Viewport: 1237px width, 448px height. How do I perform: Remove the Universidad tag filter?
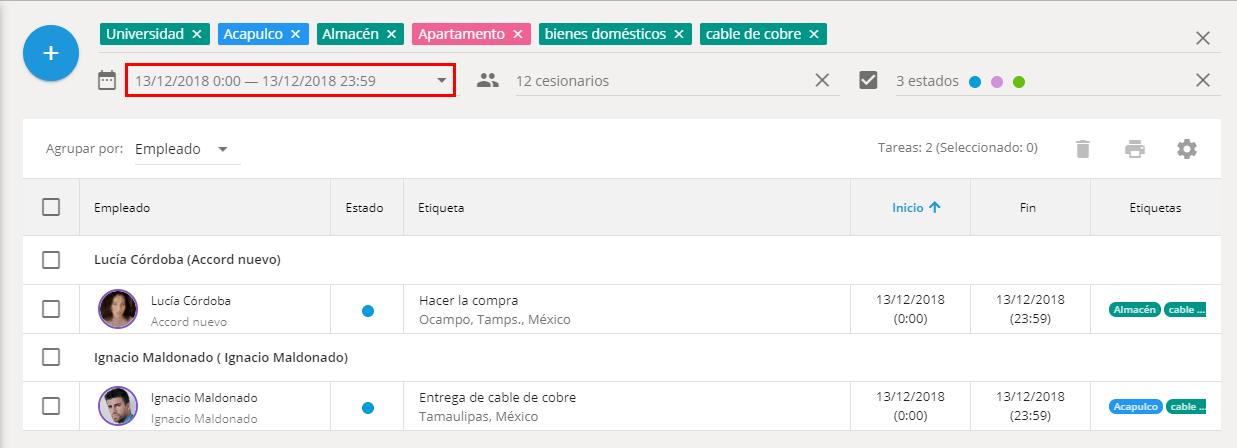[x=197, y=34]
